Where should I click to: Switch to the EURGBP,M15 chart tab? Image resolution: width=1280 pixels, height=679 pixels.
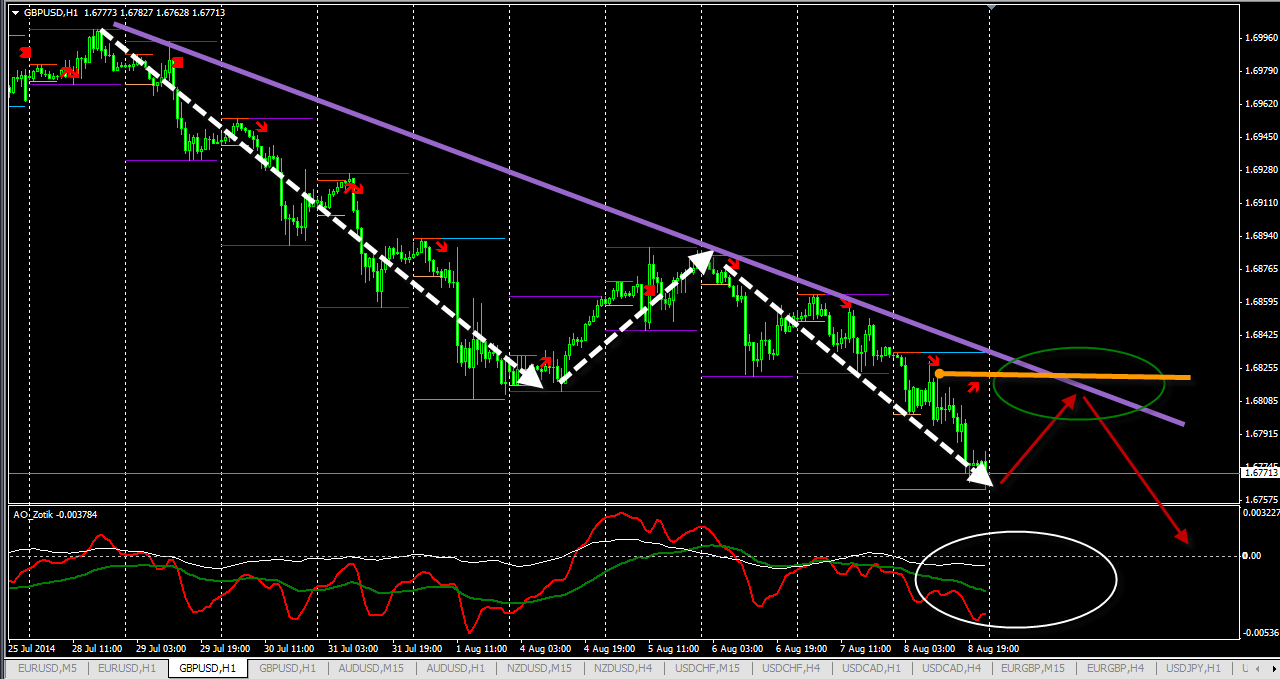coord(1032,667)
